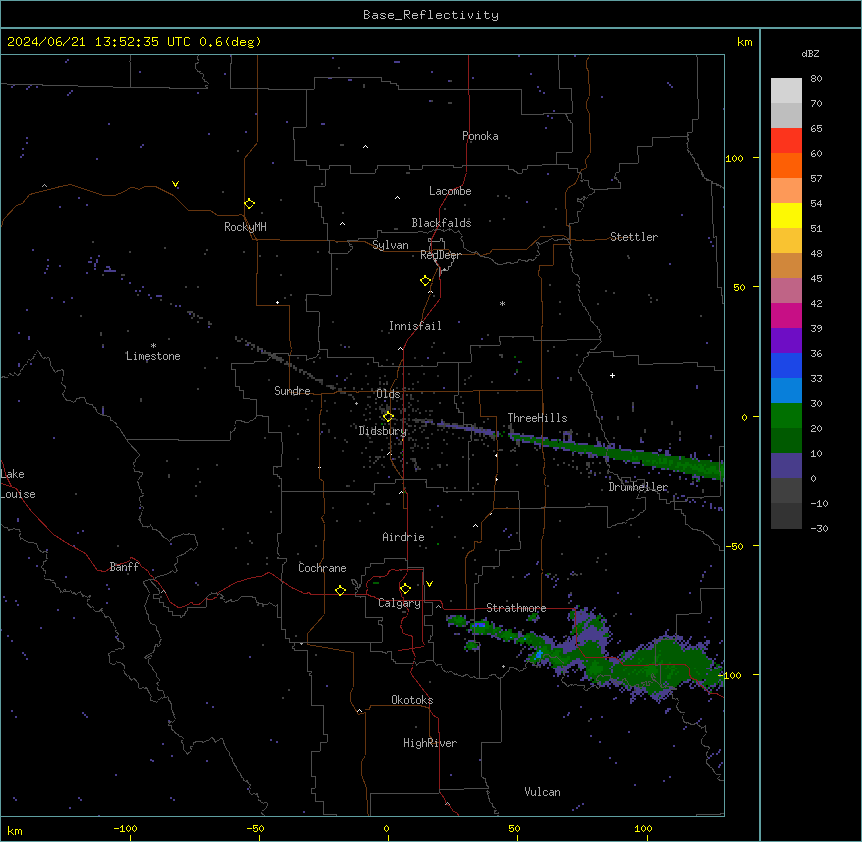Select the 30 dBZ light blue swatch
The height and width of the screenshot is (842, 862).
point(786,390)
